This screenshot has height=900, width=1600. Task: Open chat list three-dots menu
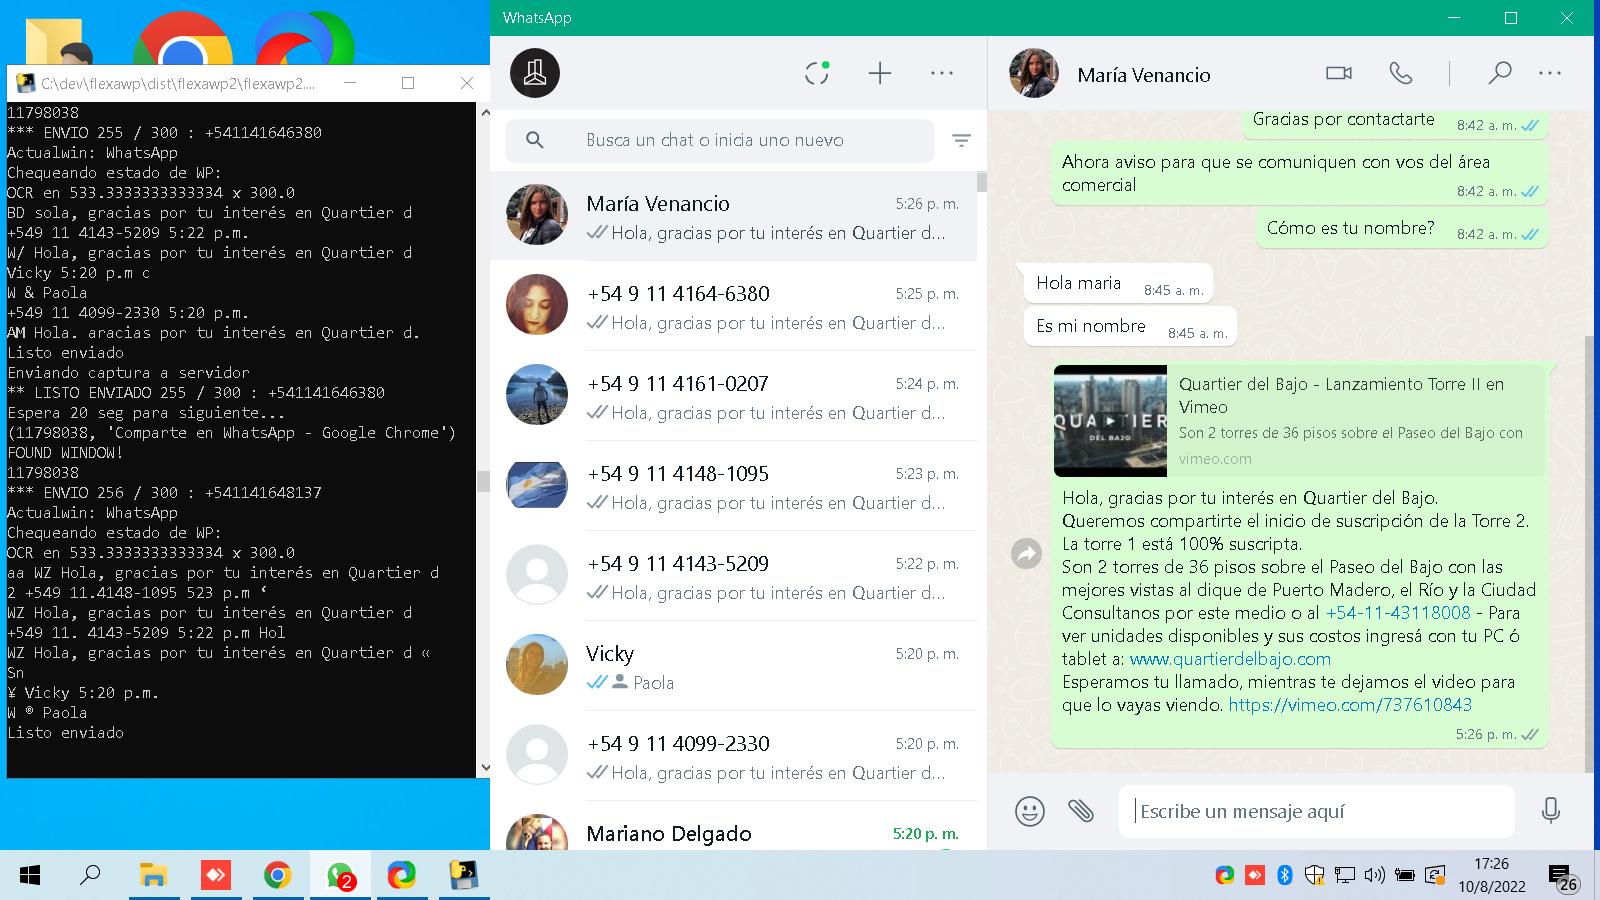coord(942,73)
